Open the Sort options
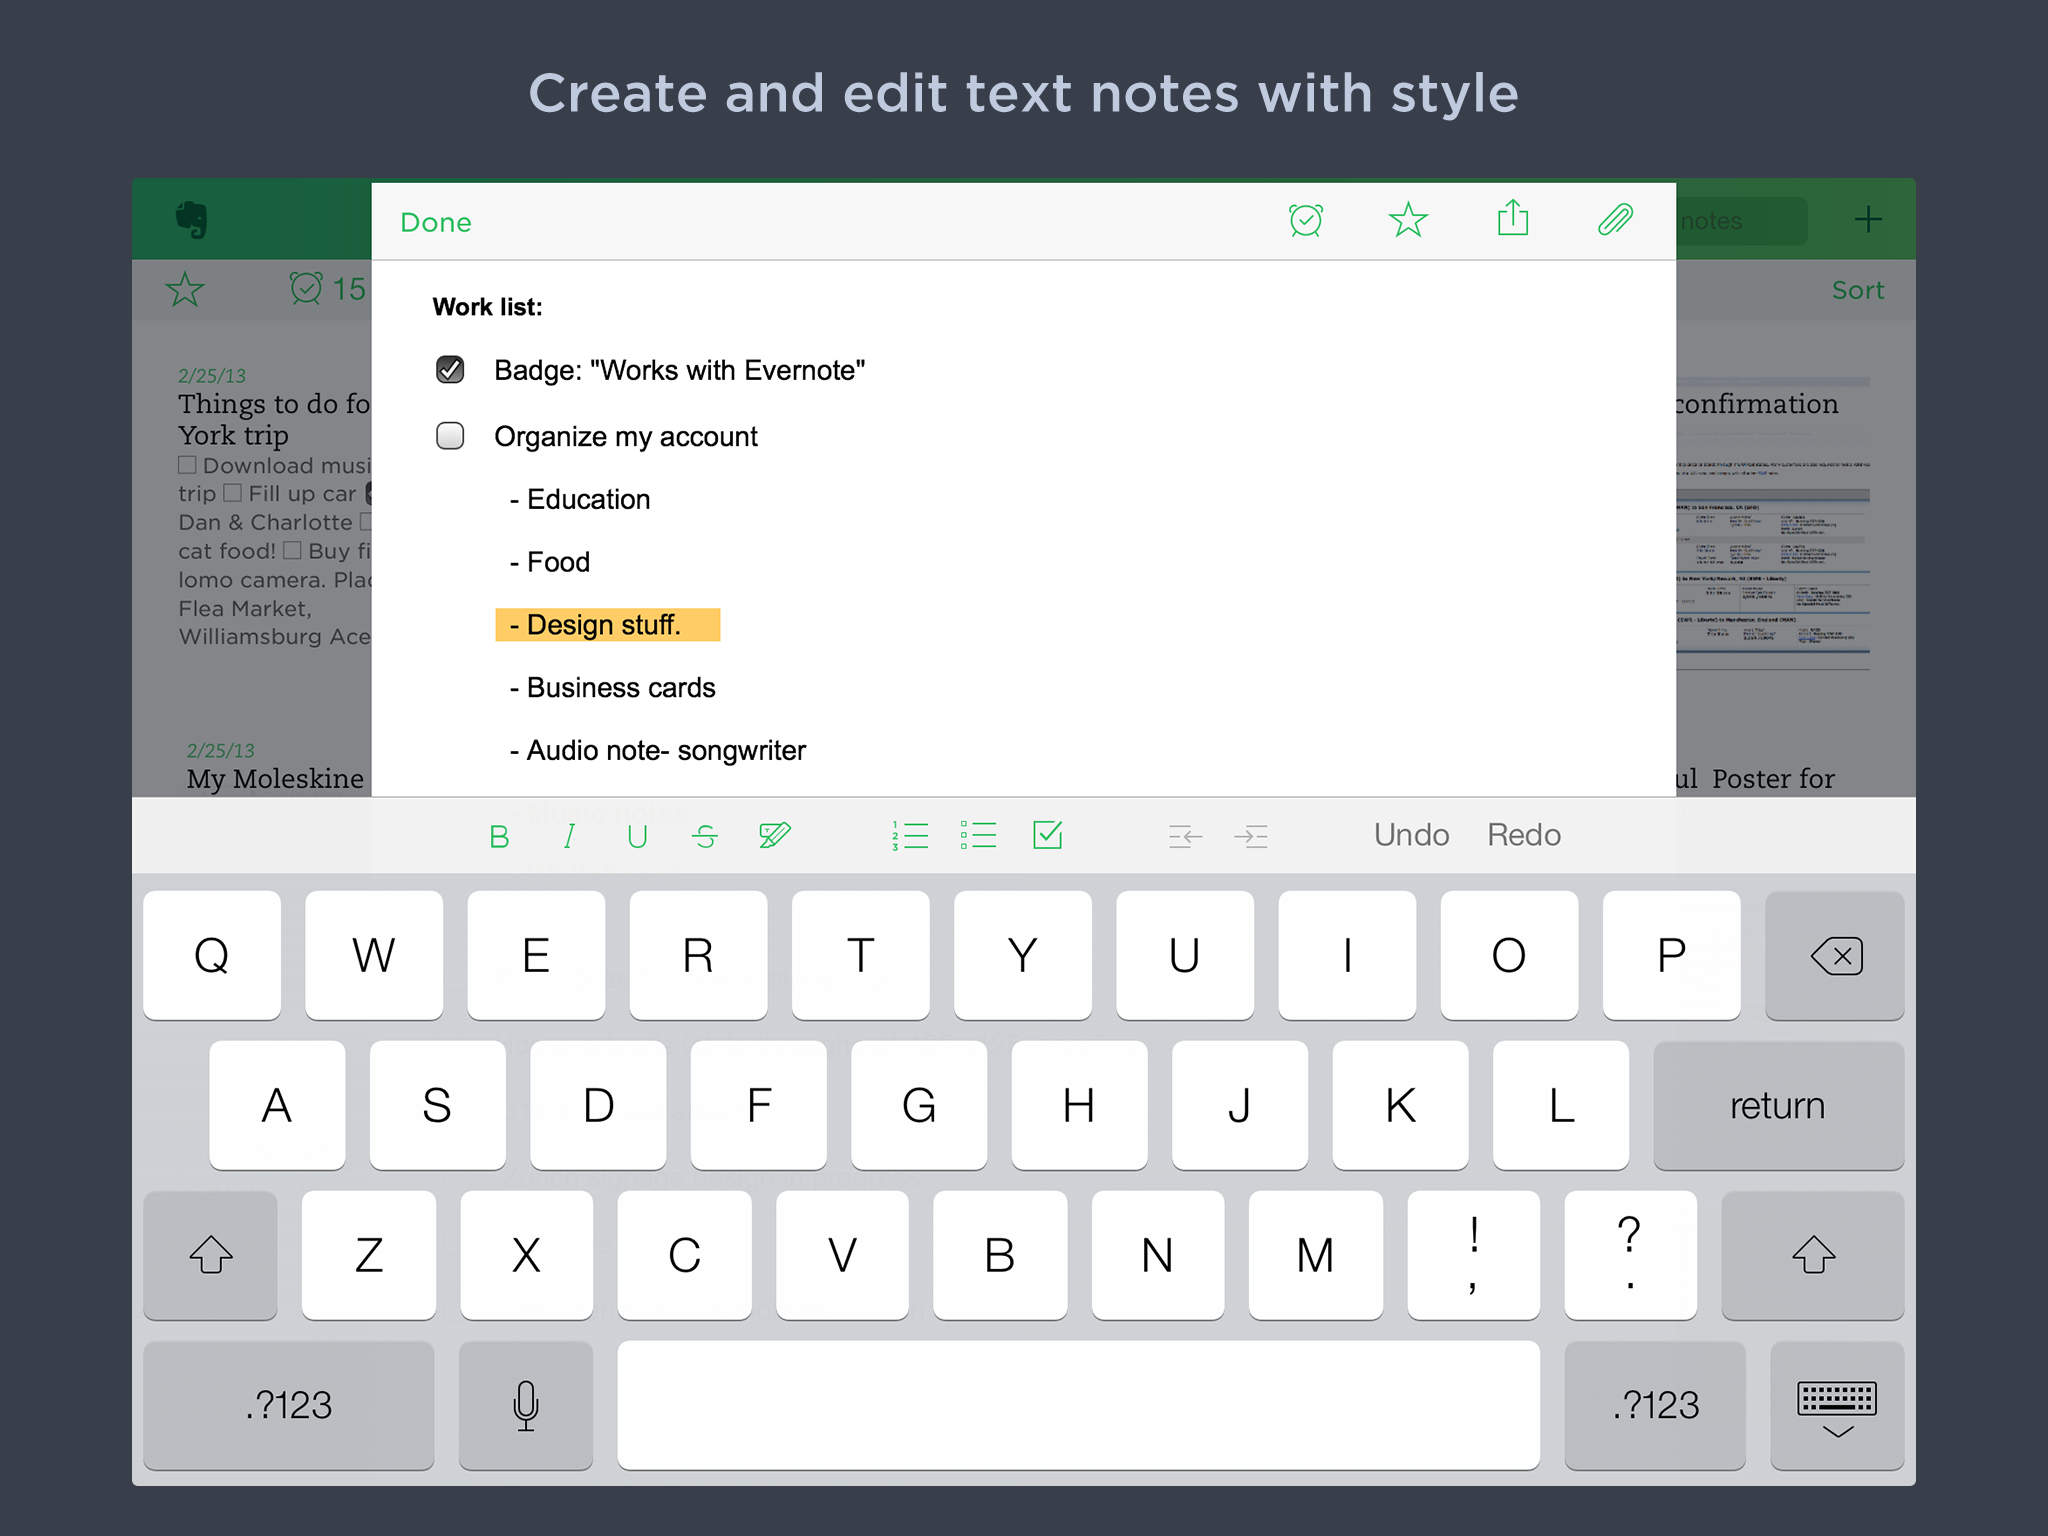 [x=1857, y=290]
